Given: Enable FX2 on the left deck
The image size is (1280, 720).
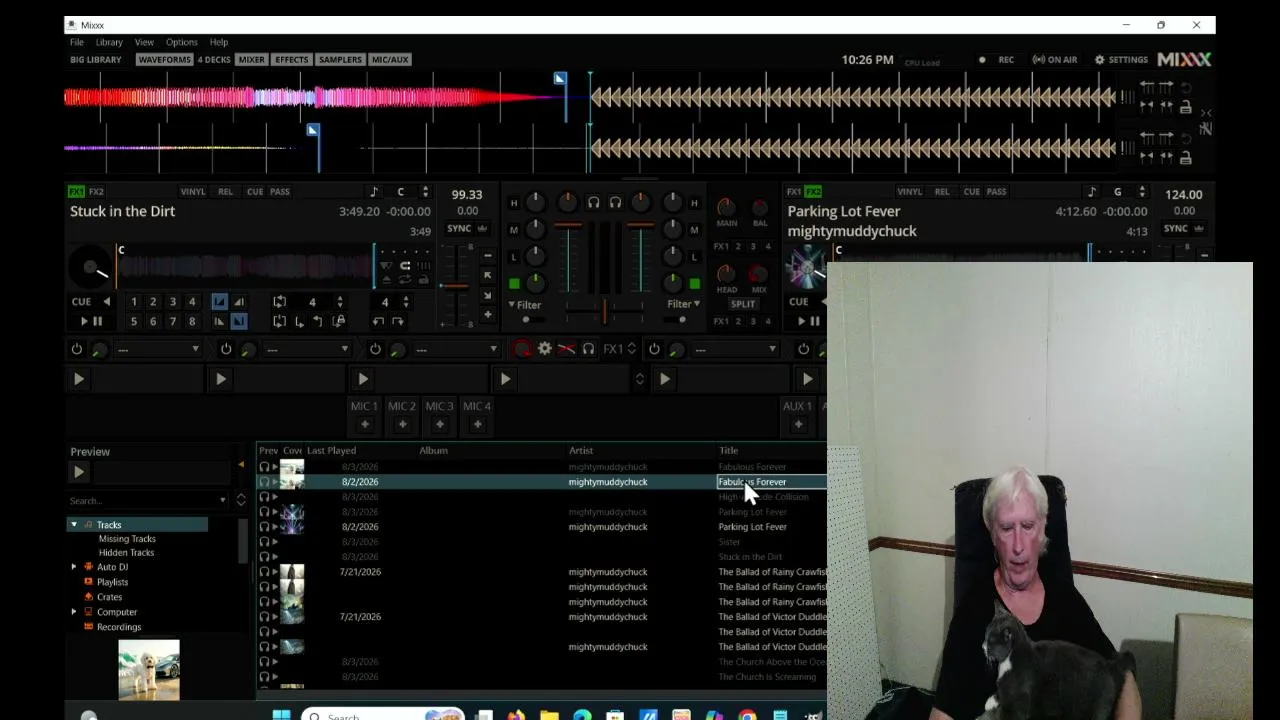Looking at the screenshot, I should tap(96, 192).
